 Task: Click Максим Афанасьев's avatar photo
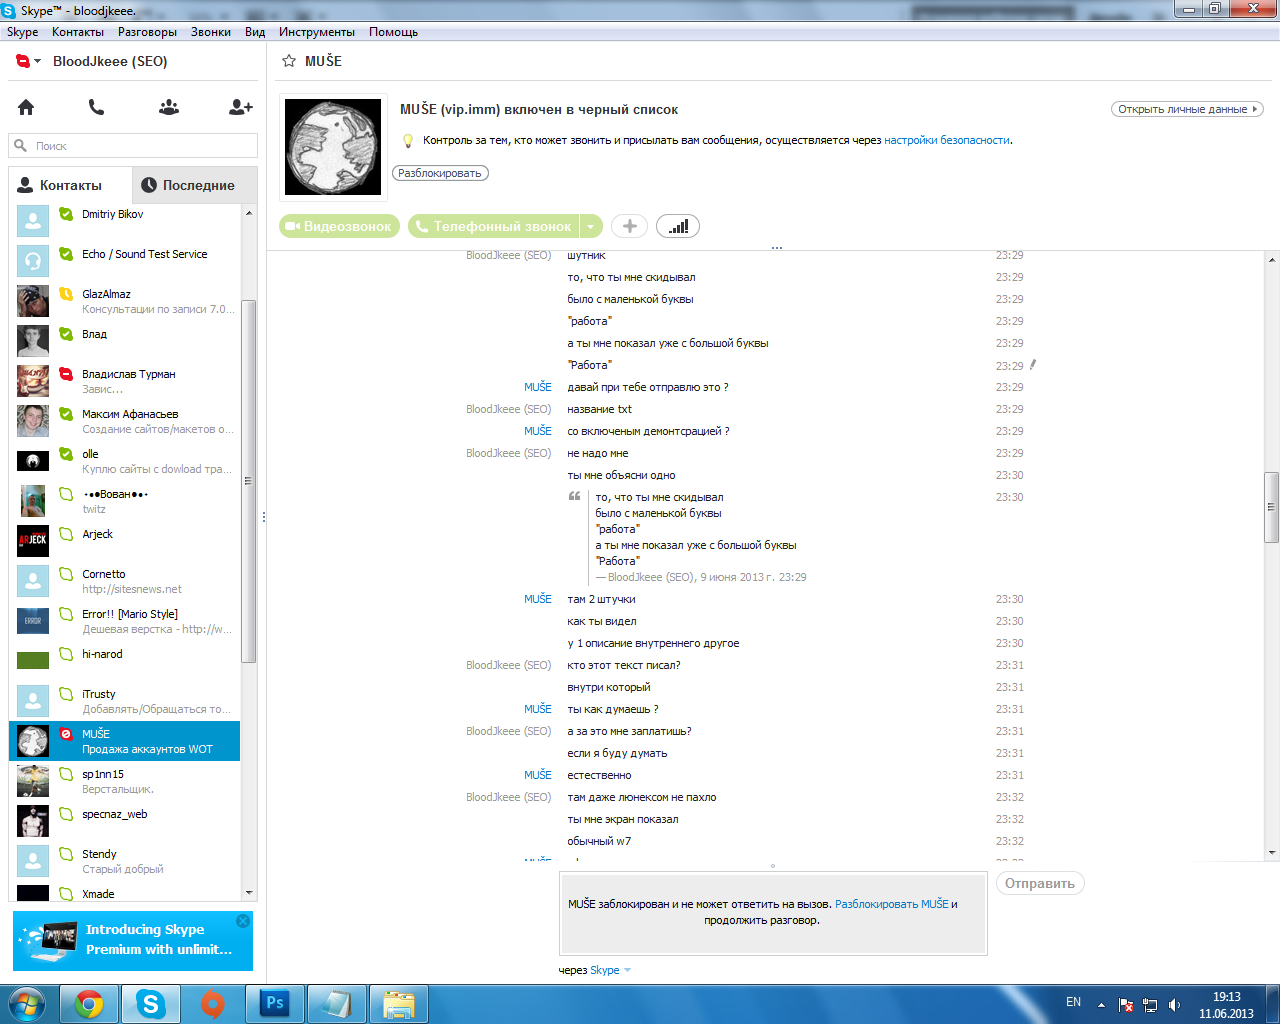33,421
